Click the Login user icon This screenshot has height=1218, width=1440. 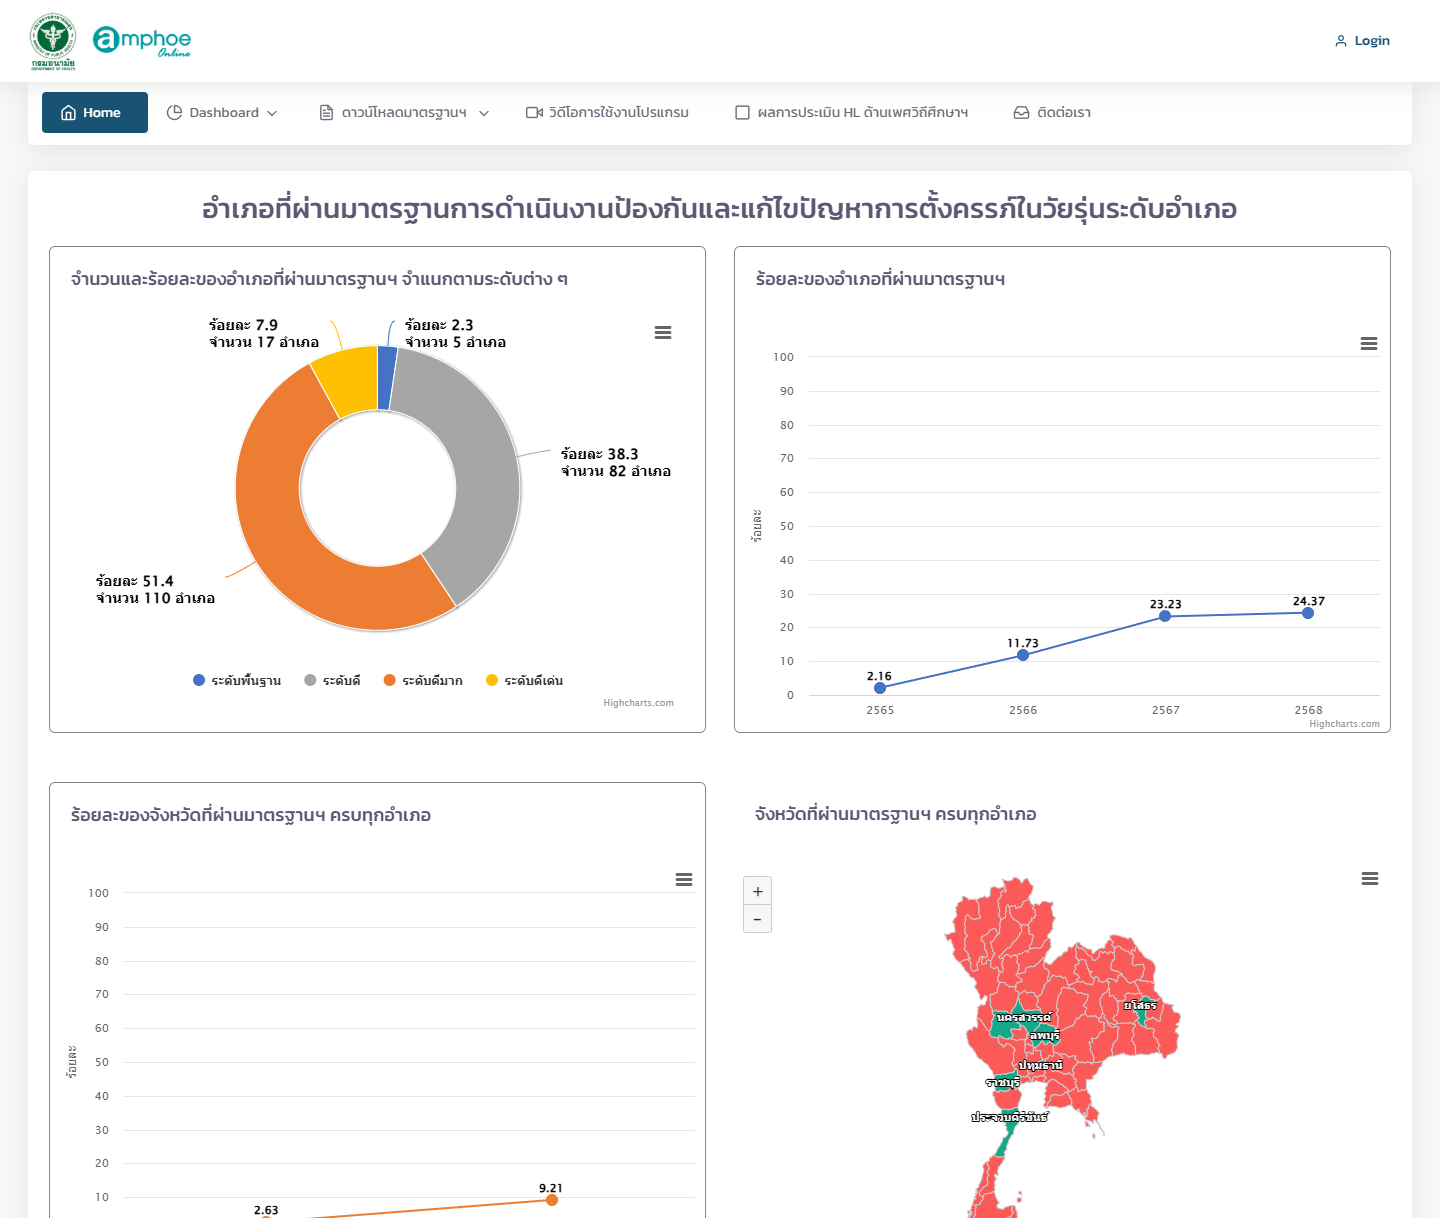click(1341, 41)
